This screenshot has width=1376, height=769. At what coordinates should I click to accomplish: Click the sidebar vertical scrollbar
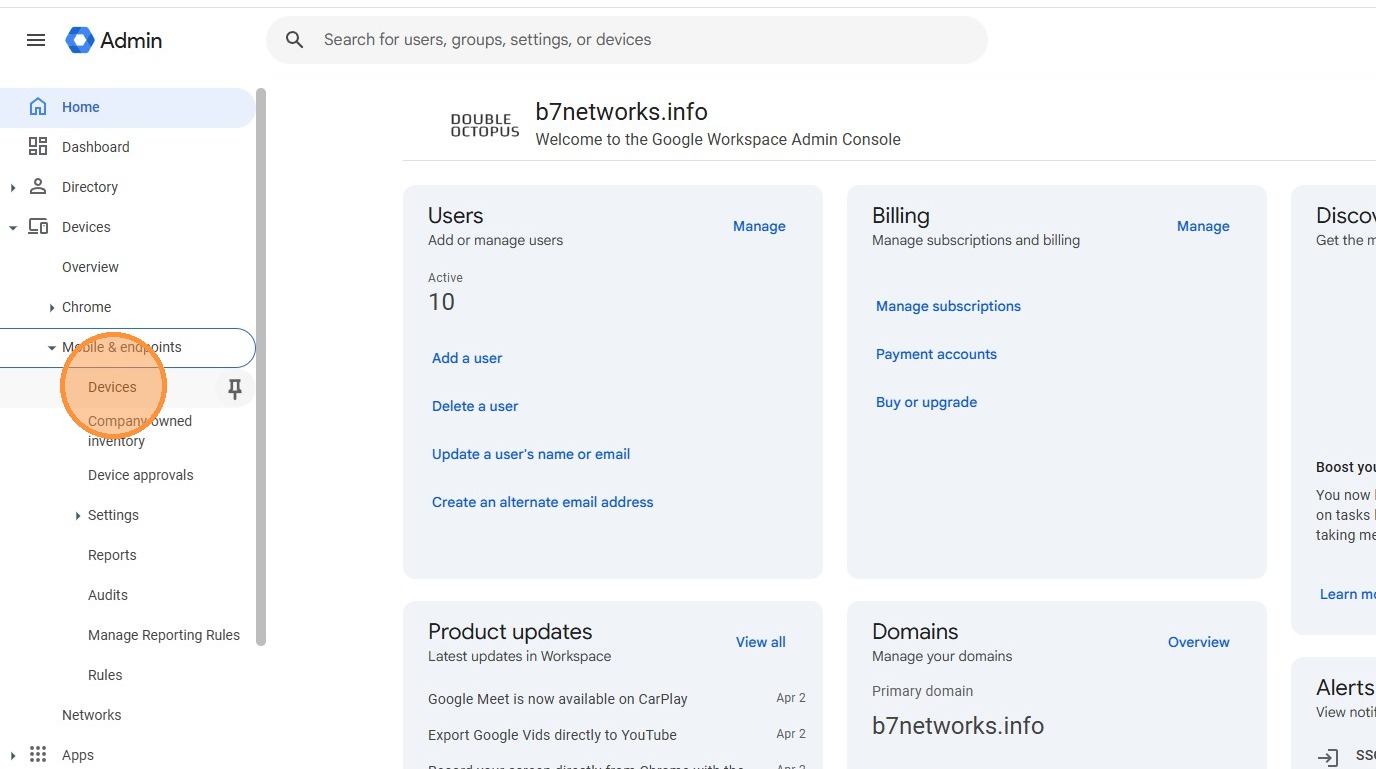coord(261,366)
